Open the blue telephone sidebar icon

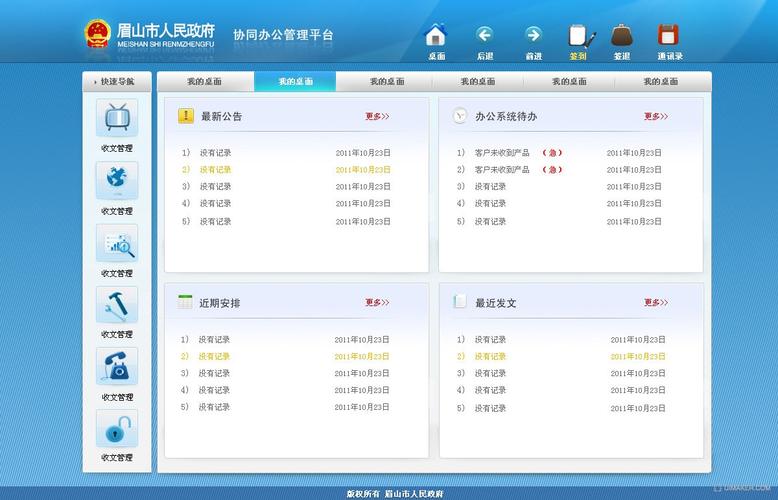117,367
